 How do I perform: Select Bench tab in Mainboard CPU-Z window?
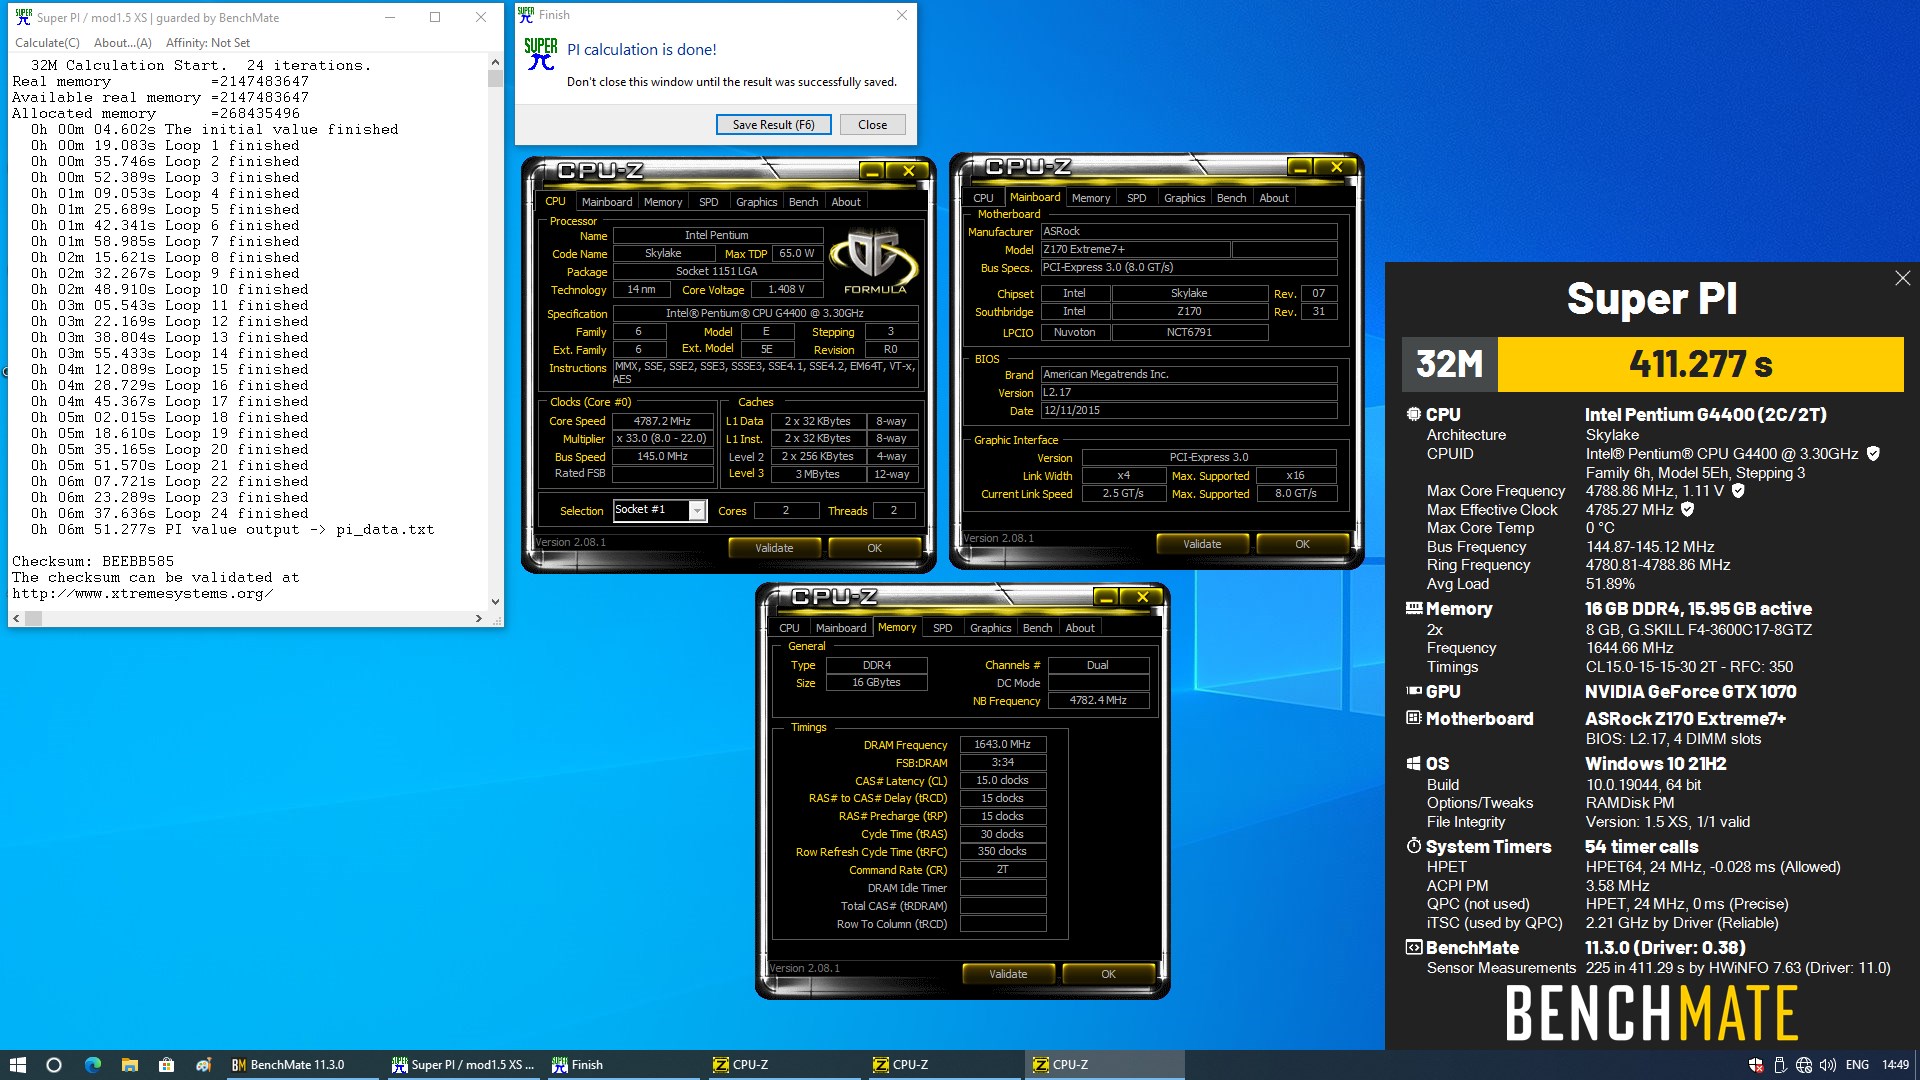pyautogui.click(x=1231, y=198)
